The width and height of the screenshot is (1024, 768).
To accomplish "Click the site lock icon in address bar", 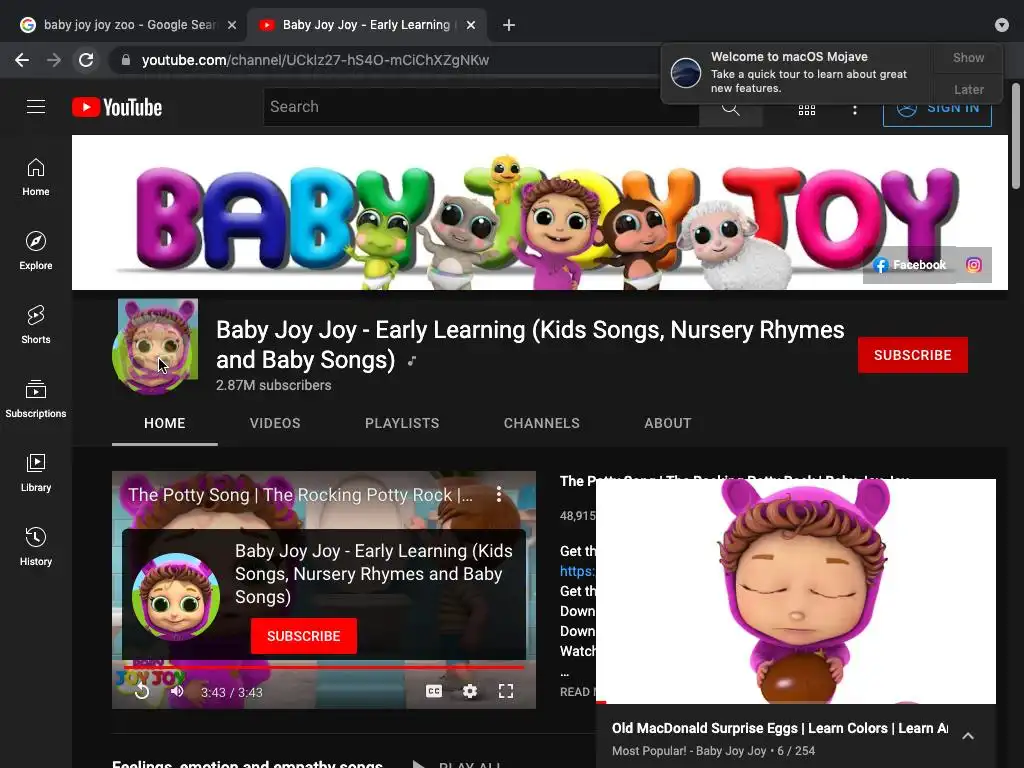I will [126, 60].
